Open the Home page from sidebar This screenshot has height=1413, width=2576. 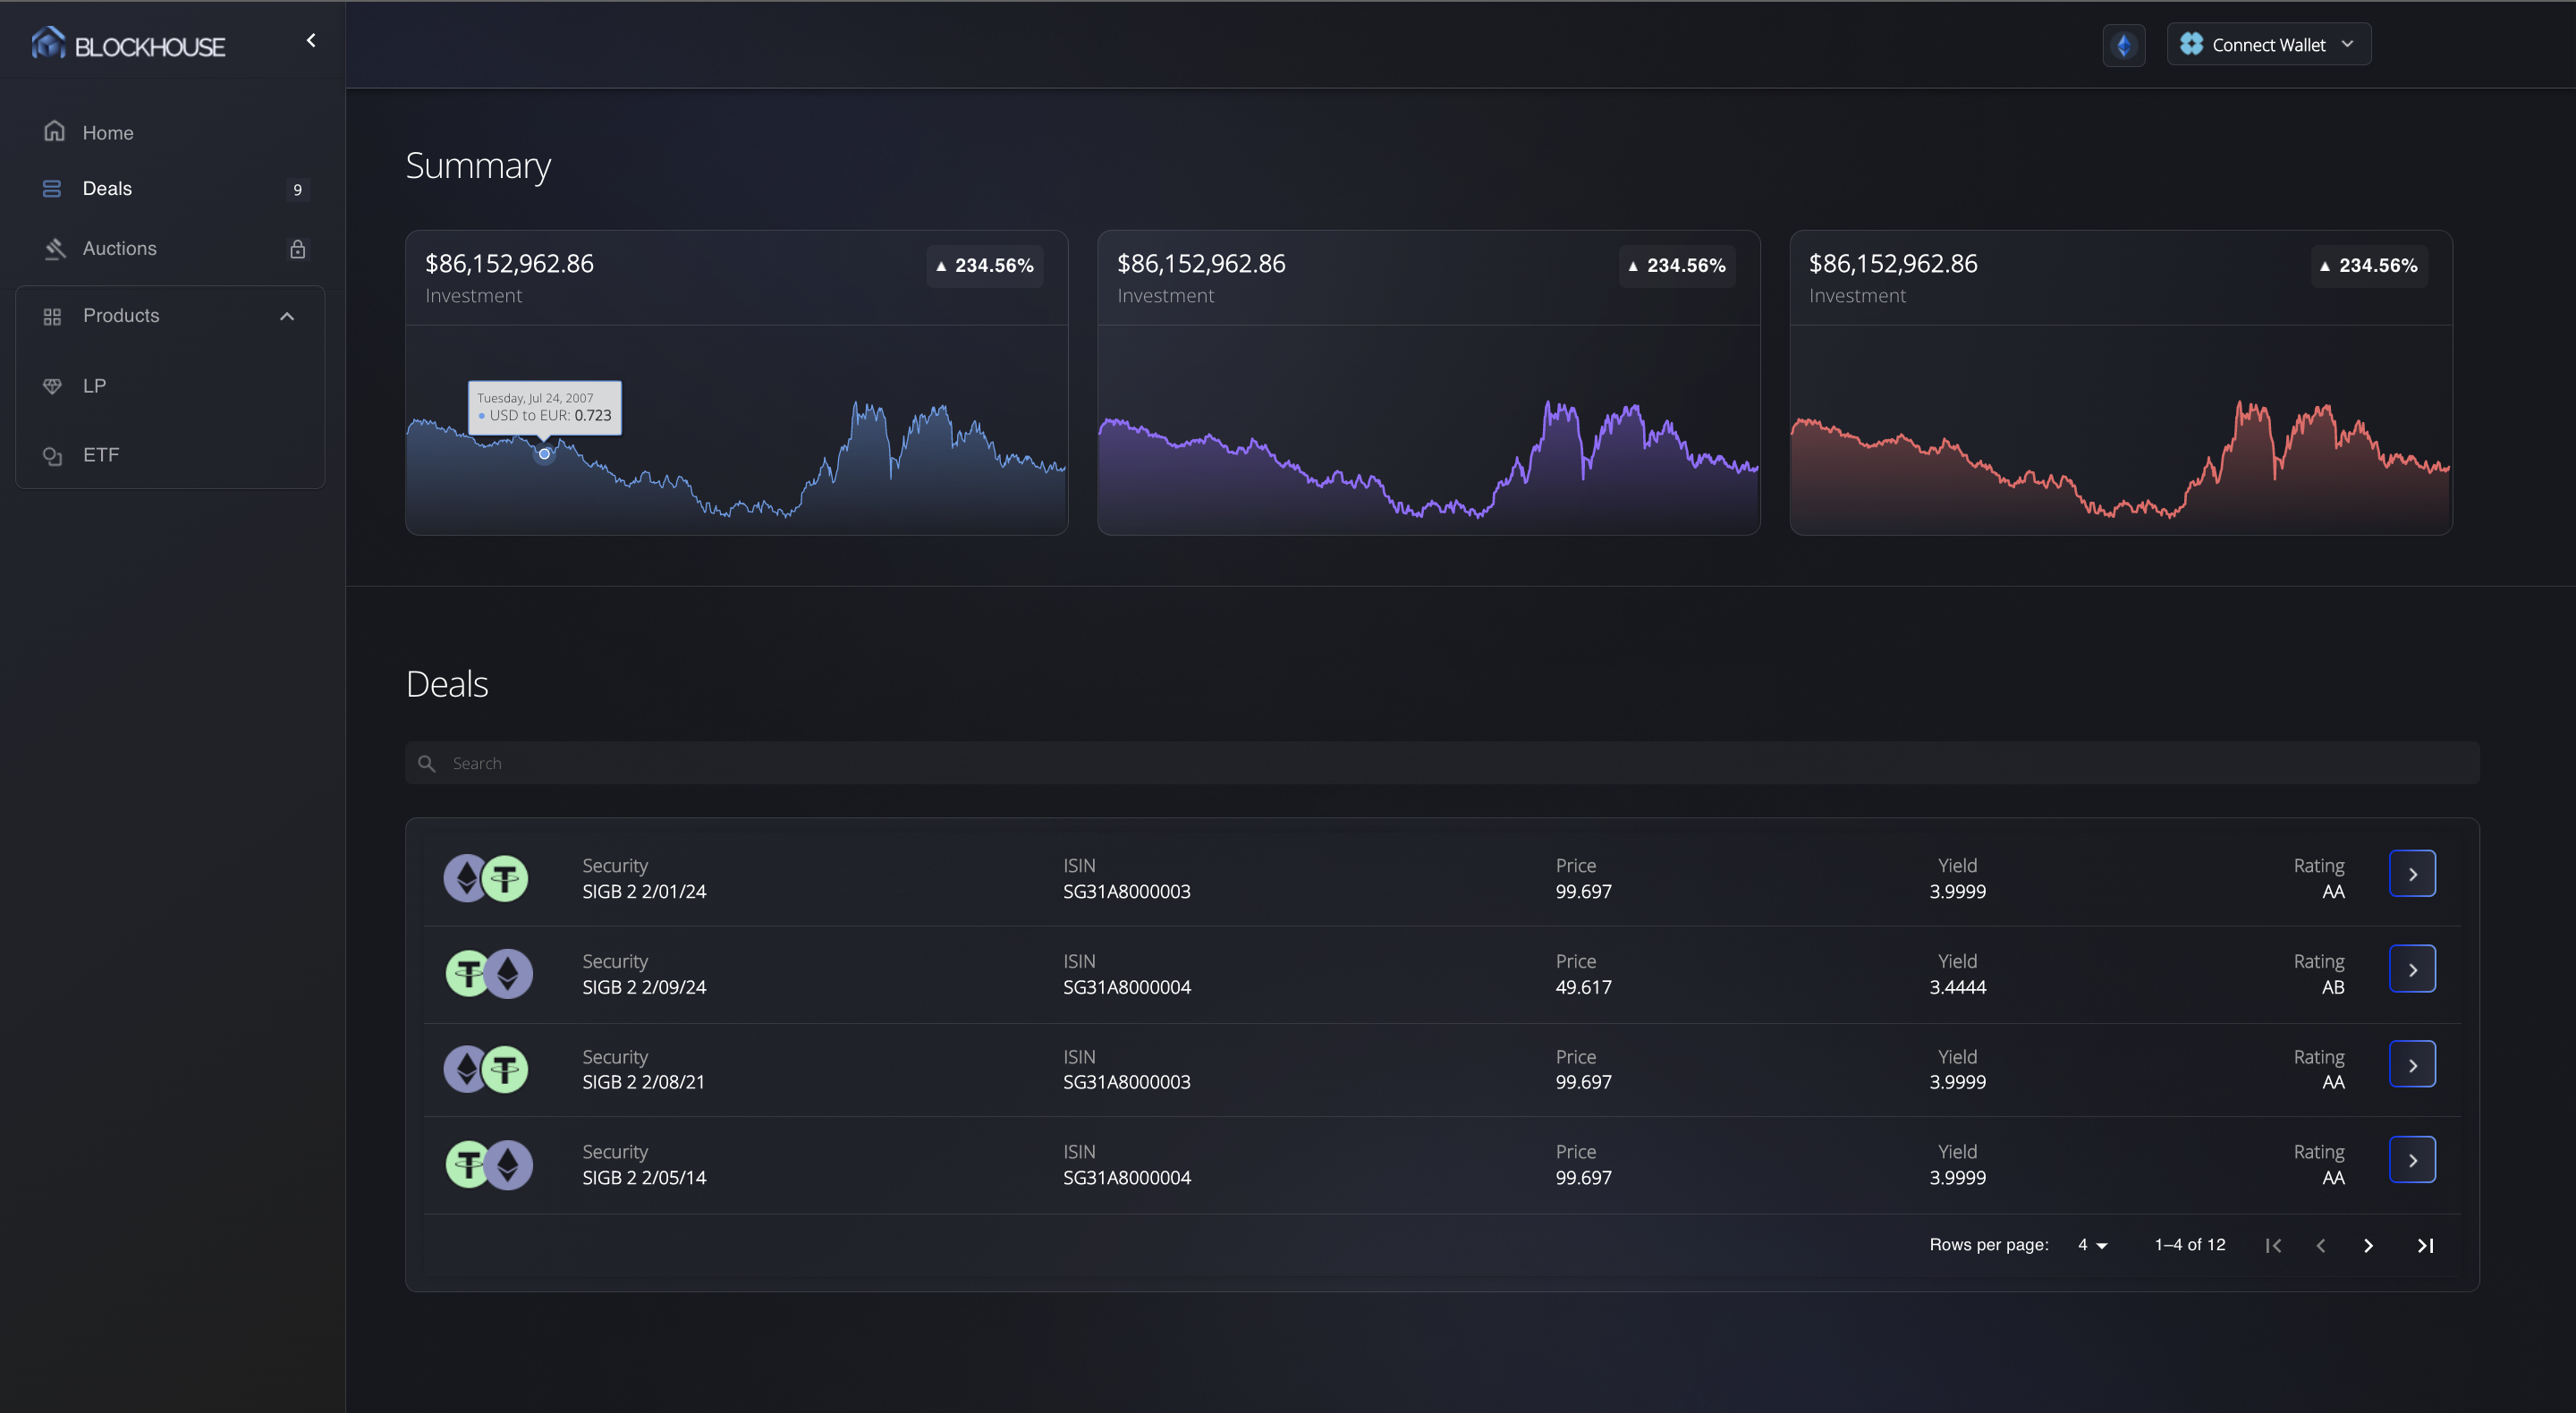pyautogui.click(x=107, y=133)
